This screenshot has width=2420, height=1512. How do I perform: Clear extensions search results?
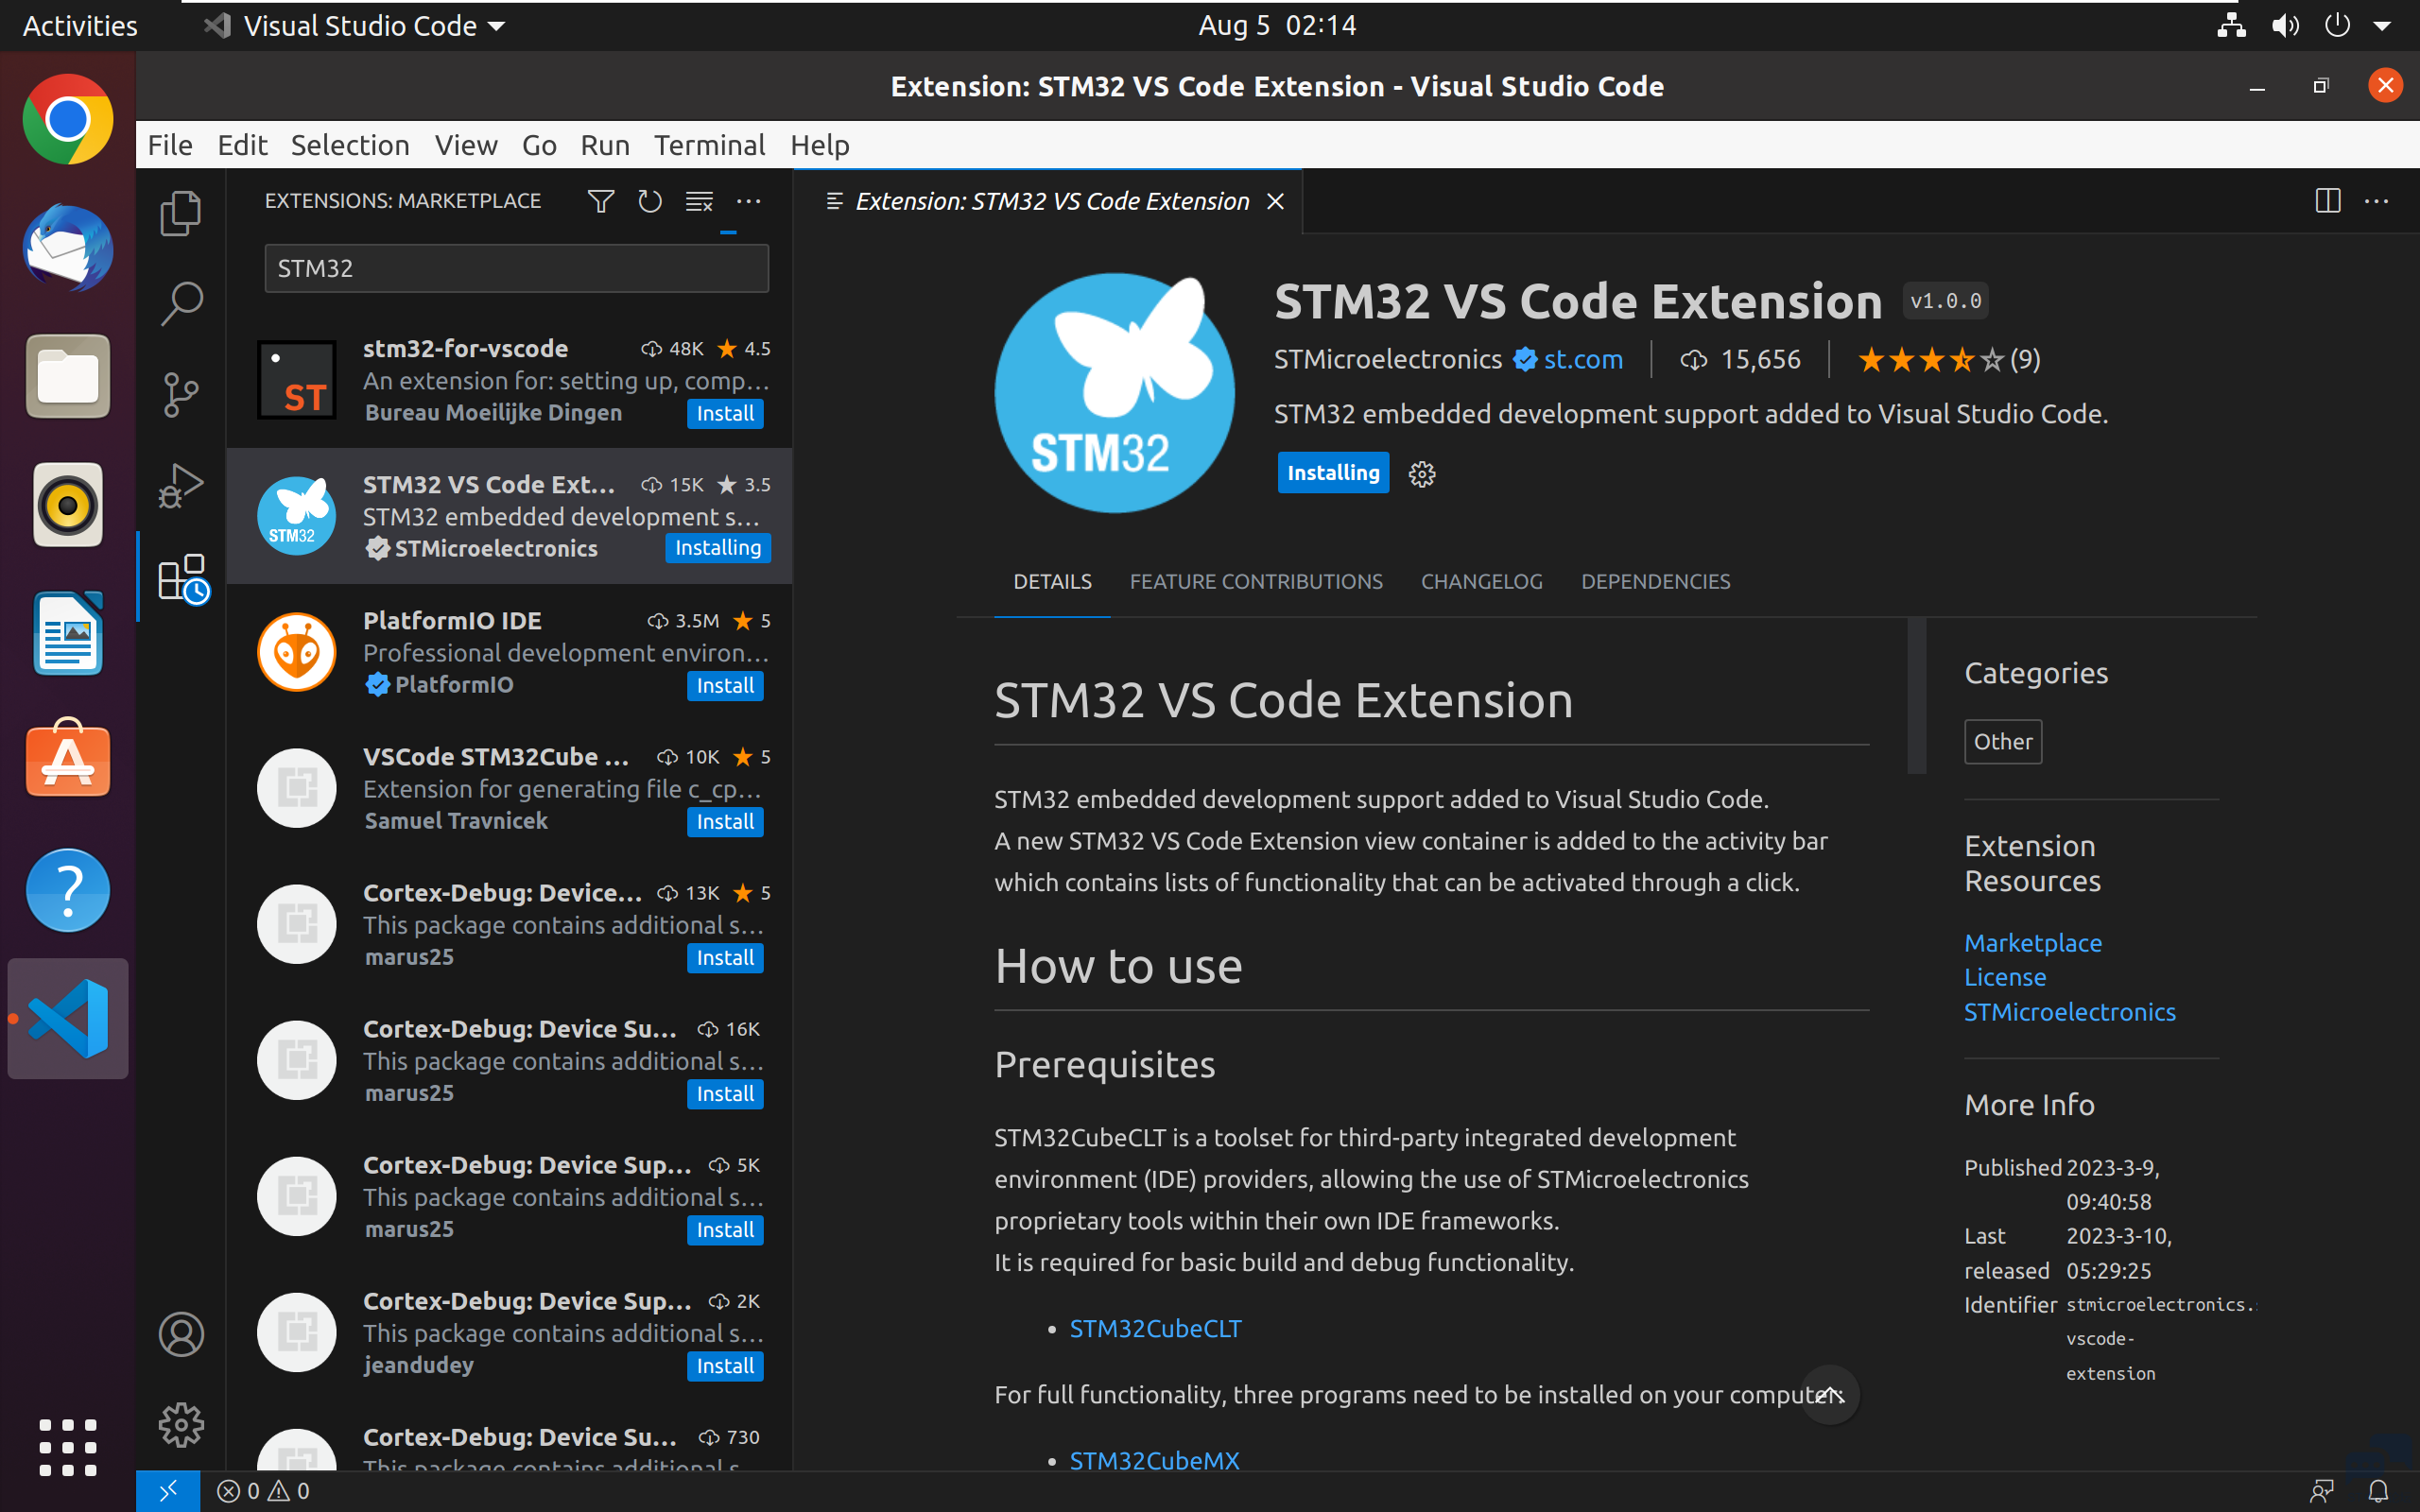(699, 201)
